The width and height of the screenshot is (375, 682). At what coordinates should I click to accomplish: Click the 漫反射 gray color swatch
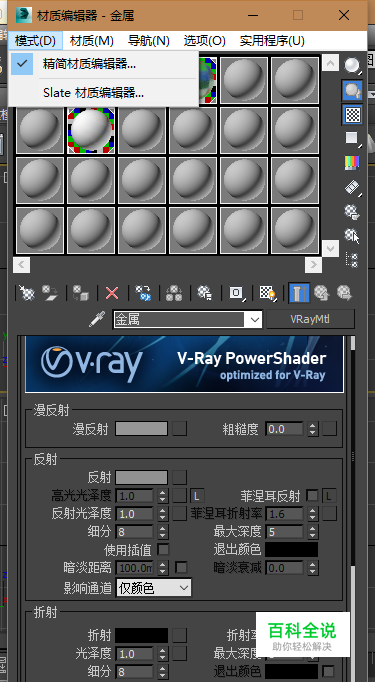[141, 428]
